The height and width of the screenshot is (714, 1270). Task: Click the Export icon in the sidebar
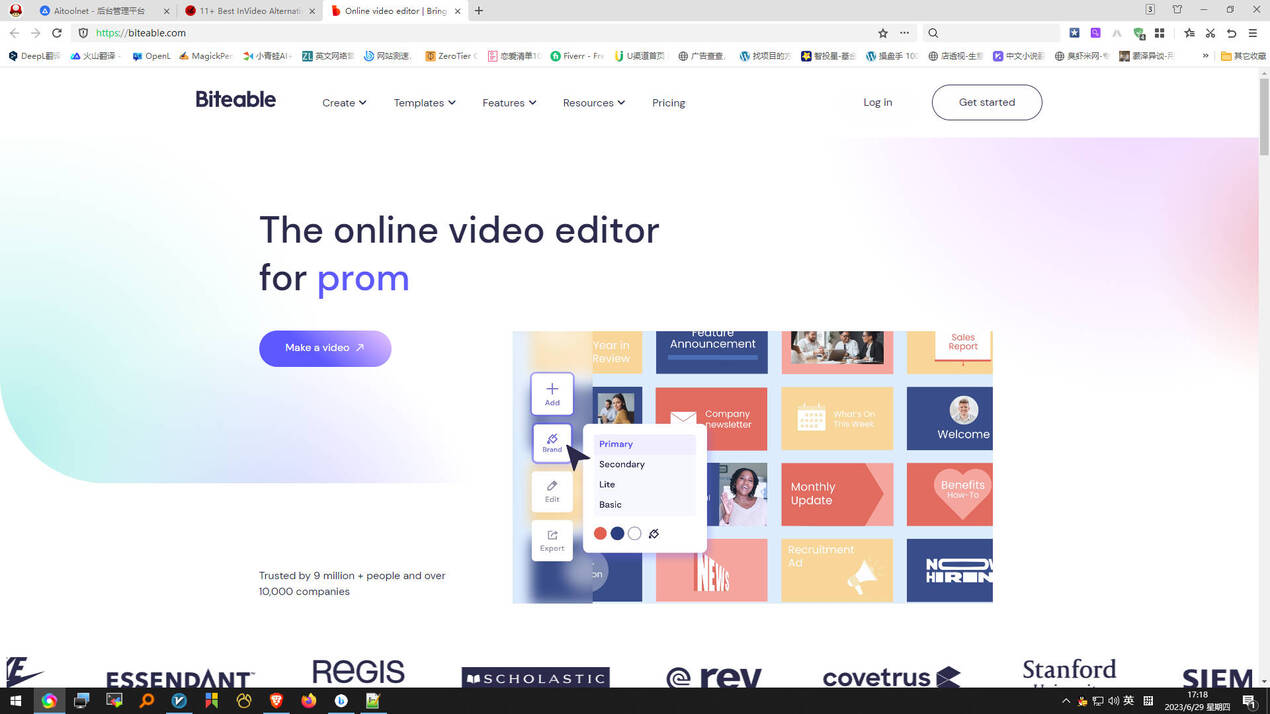[x=552, y=540]
